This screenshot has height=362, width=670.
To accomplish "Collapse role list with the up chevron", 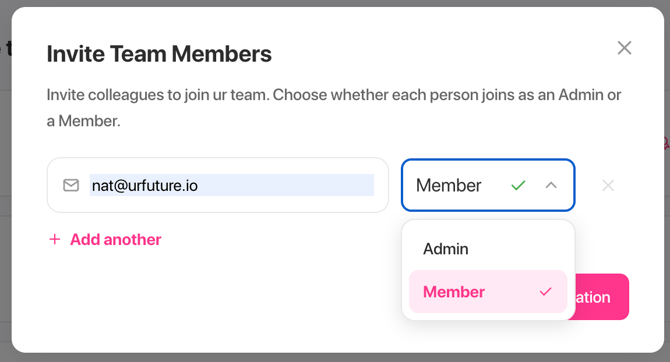I will (x=551, y=185).
